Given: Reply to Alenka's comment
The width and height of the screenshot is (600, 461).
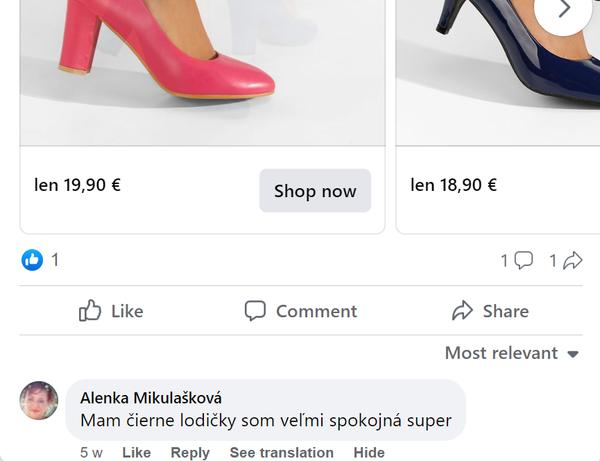Looking at the screenshot, I should point(190,452).
